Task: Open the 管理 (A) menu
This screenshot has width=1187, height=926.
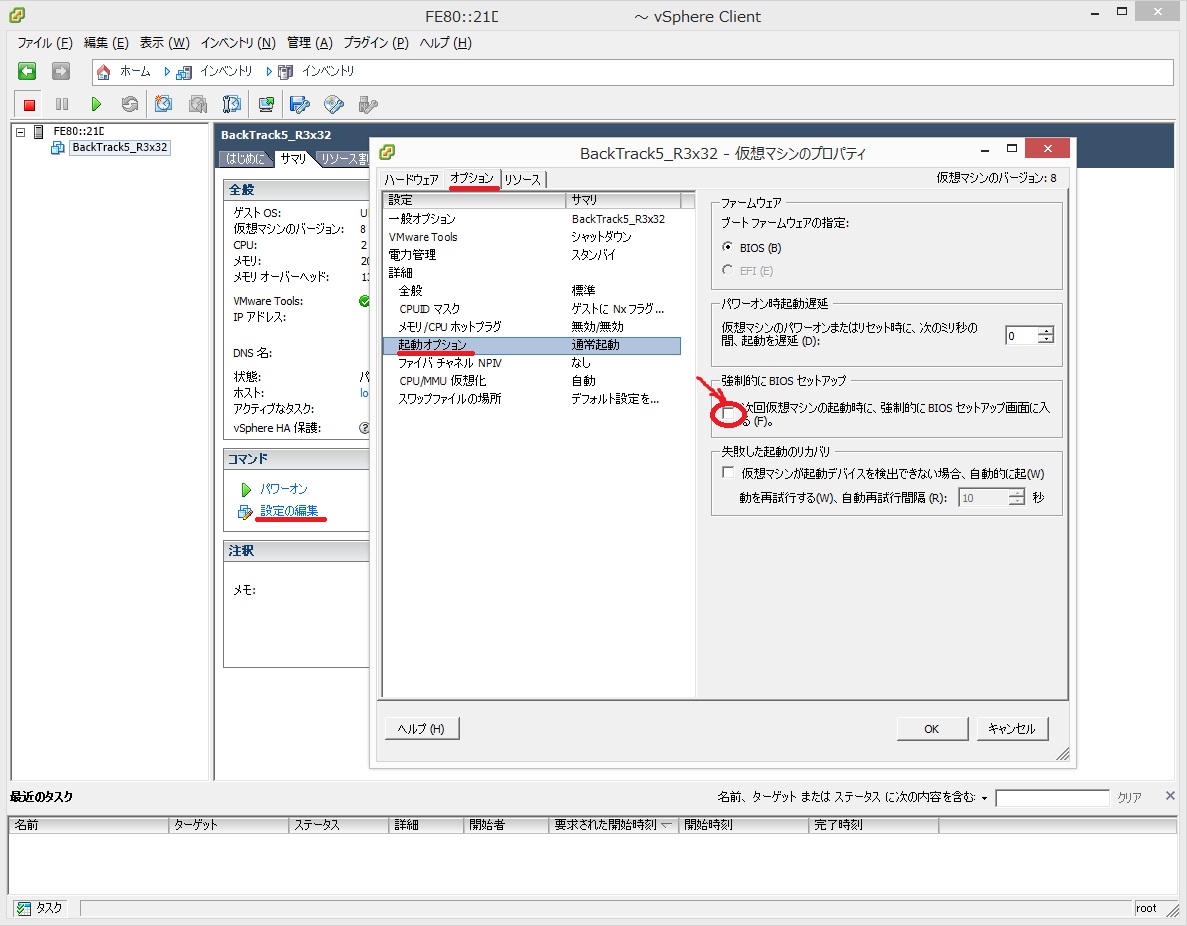Action: click(310, 43)
